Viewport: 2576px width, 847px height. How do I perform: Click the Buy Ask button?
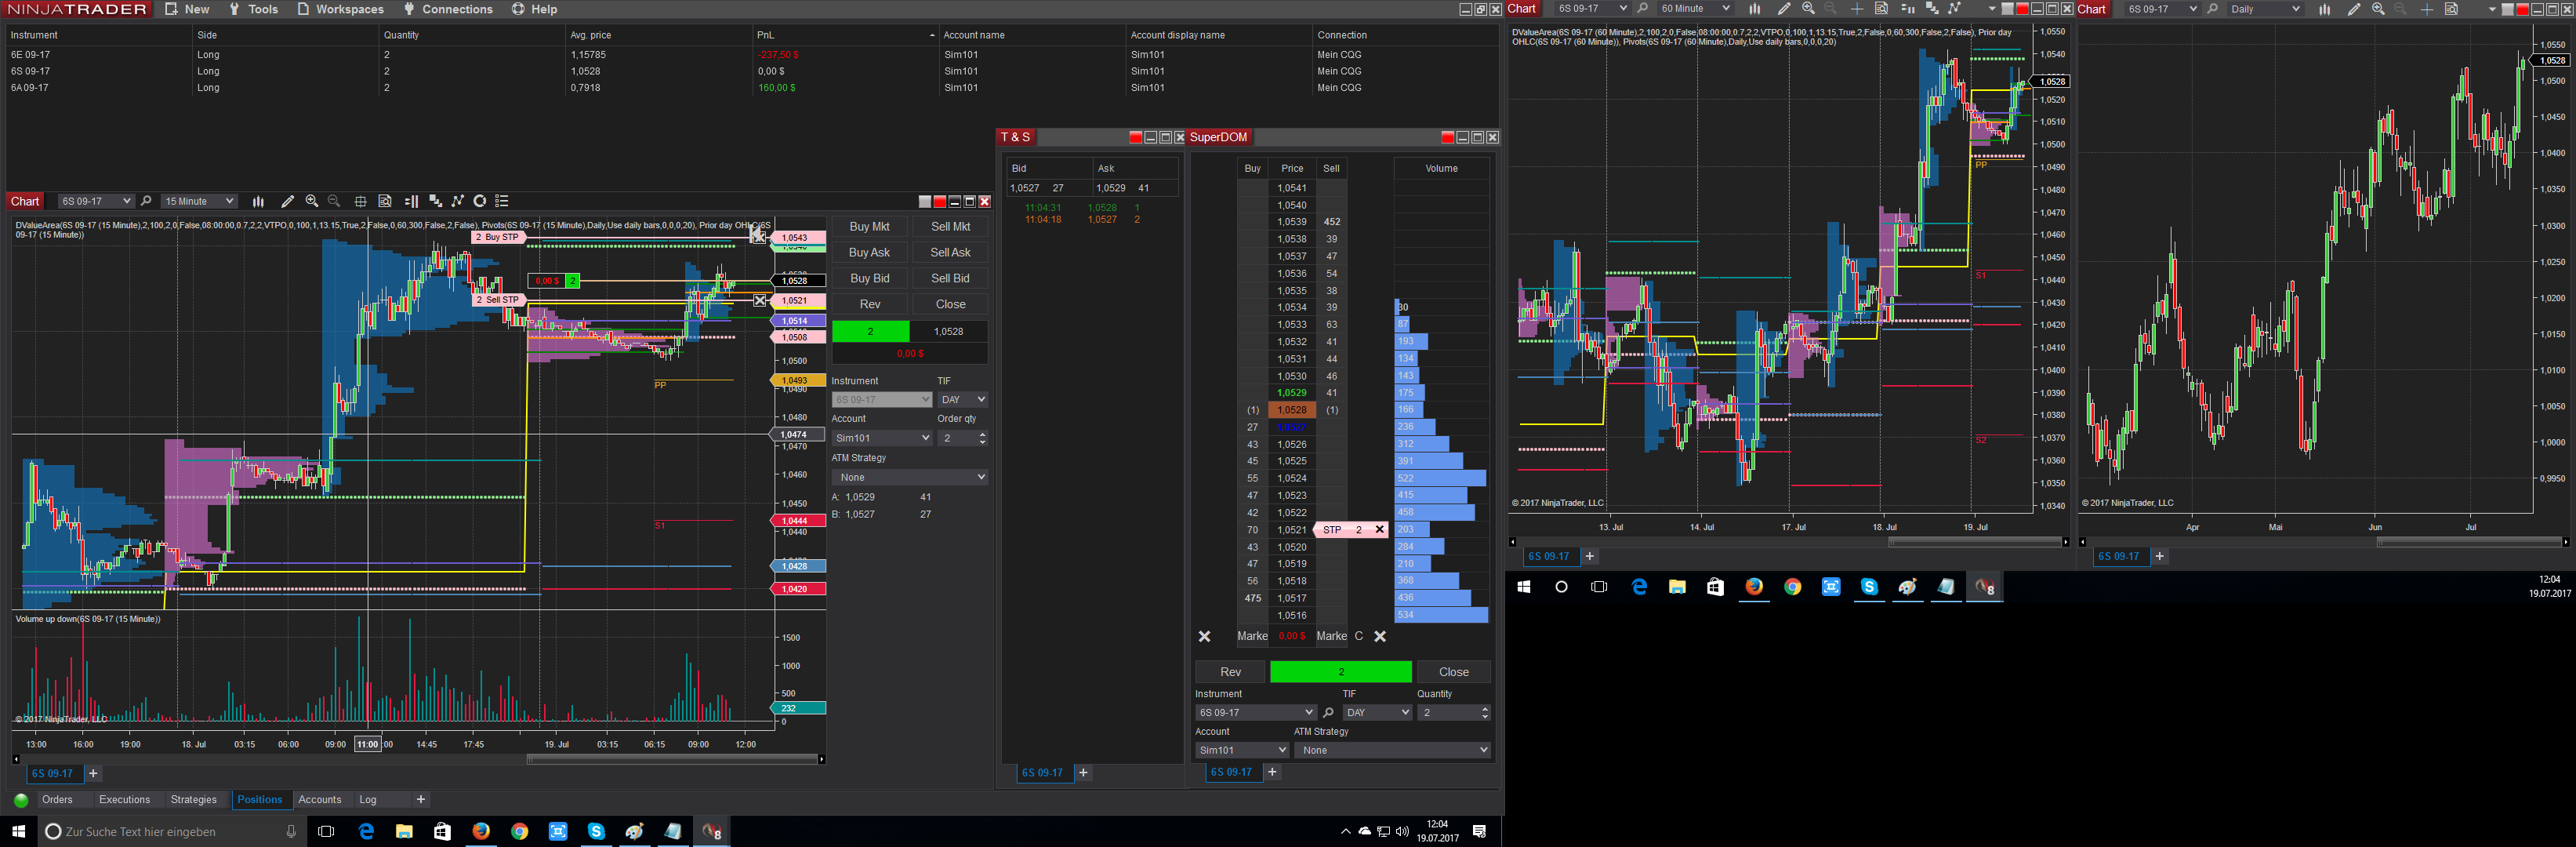pos(869,253)
